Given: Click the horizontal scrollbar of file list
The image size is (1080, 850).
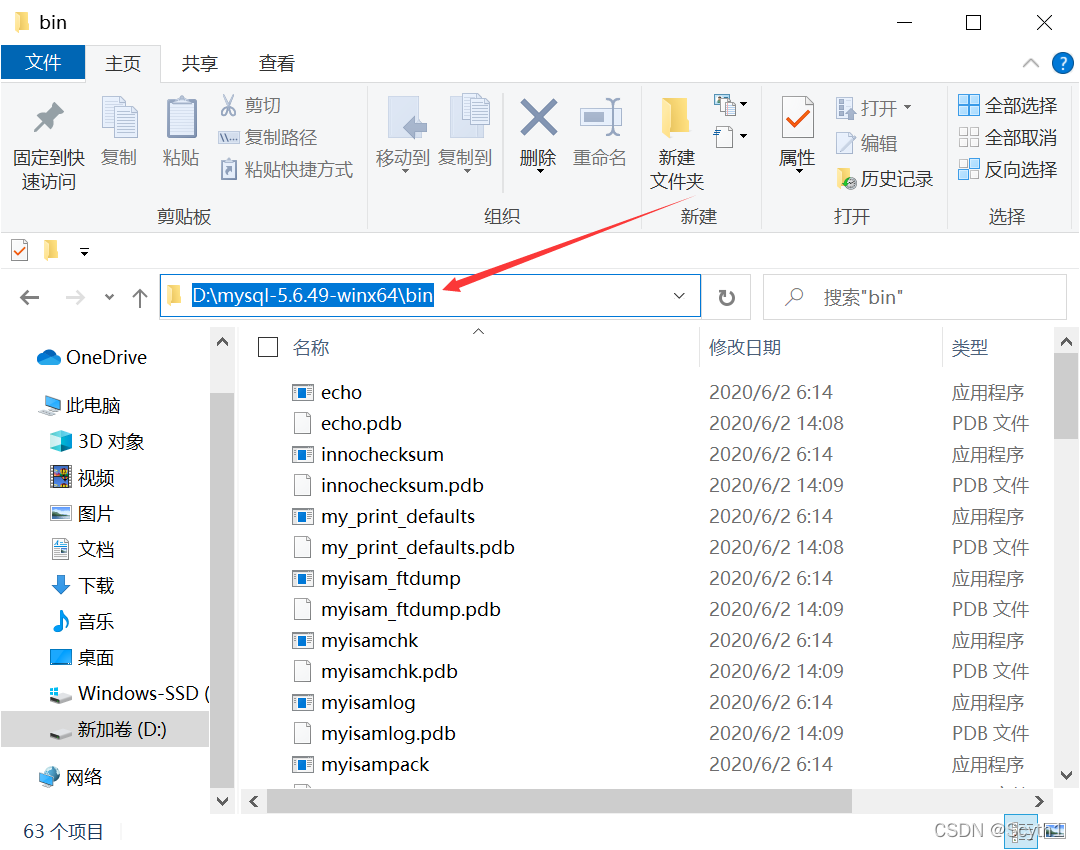Looking at the screenshot, I should click(559, 801).
